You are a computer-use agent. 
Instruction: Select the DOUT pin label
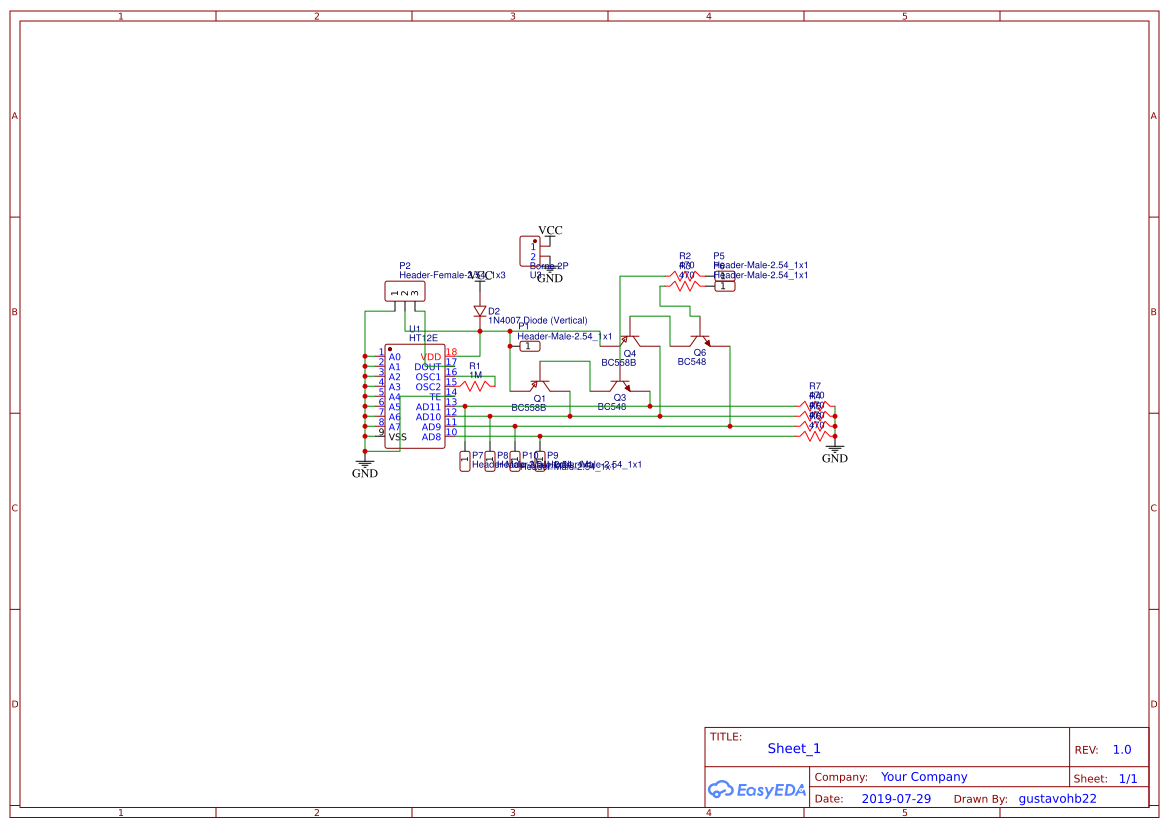point(428,367)
